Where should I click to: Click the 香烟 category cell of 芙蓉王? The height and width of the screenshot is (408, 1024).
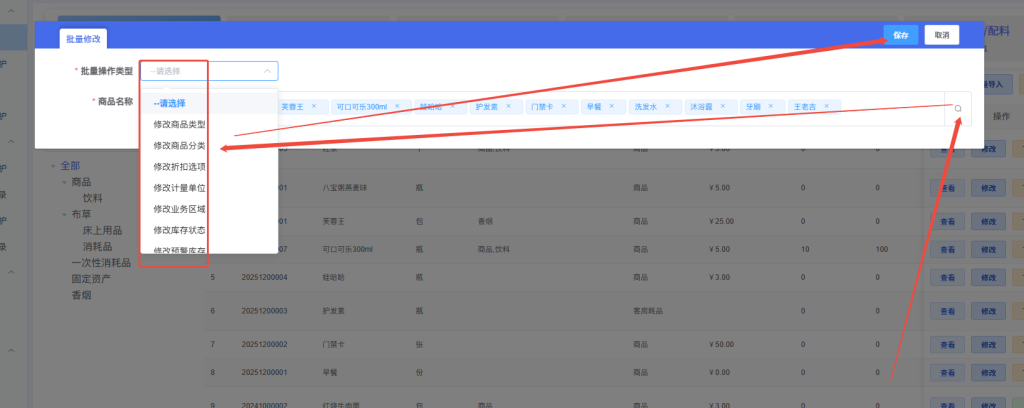point(485,221)
